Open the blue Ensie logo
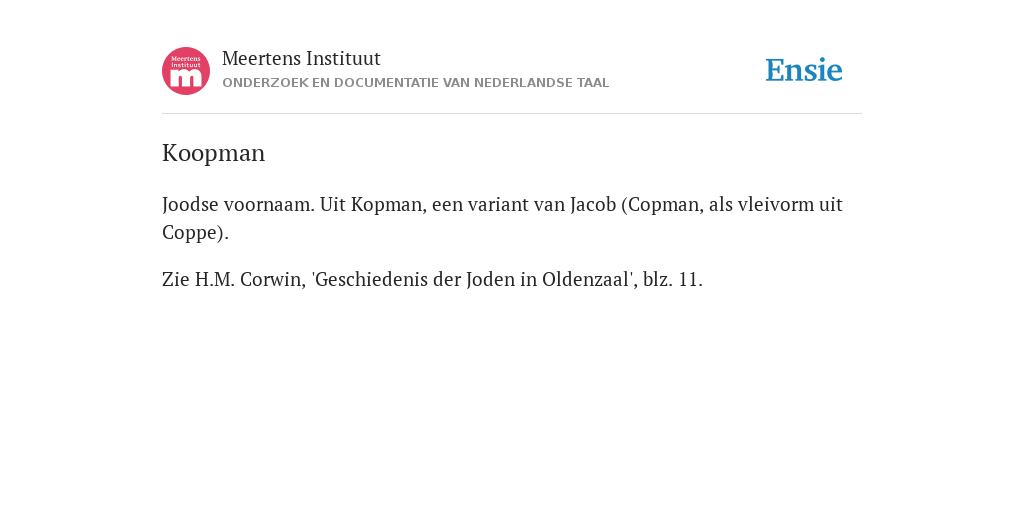Image resolution: width=1024 pixels, height=512 pixels. (804, 70)
